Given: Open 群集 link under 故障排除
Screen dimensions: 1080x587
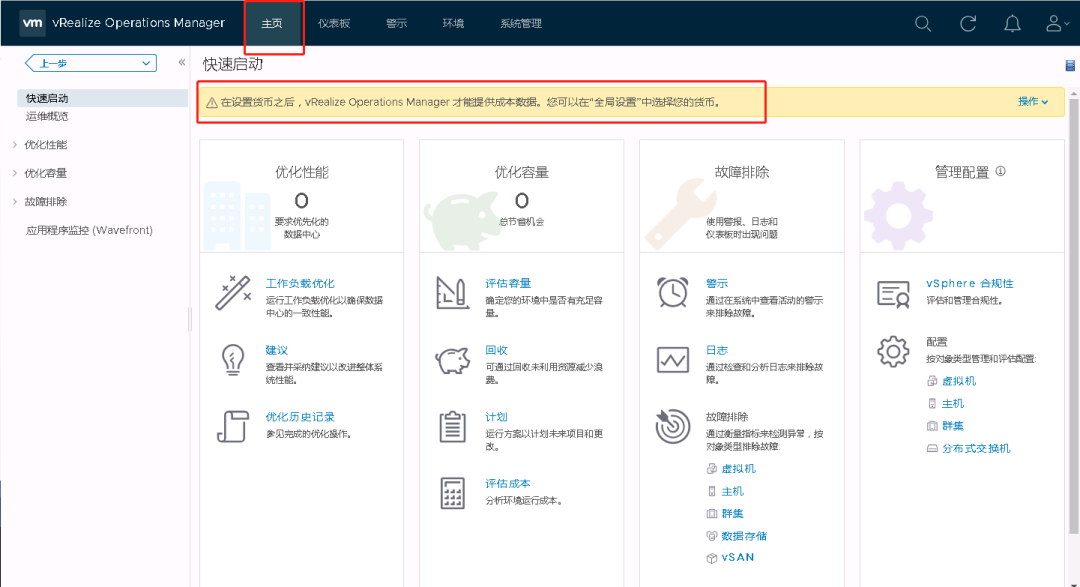Looking at the screenshot, I should click(x=732, y=513).
